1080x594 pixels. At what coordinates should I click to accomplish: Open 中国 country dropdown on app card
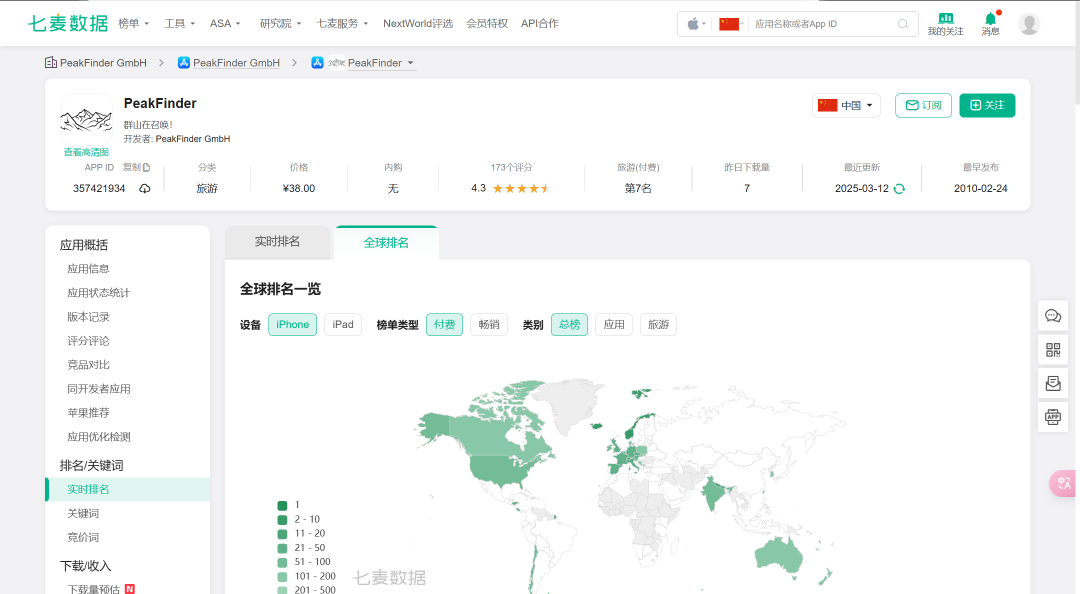click(846, 105)
